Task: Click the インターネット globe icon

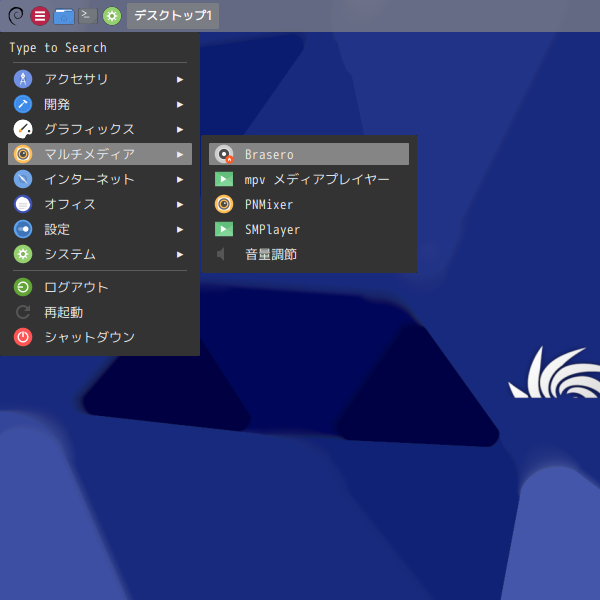Action: click(x=23, y=179)
